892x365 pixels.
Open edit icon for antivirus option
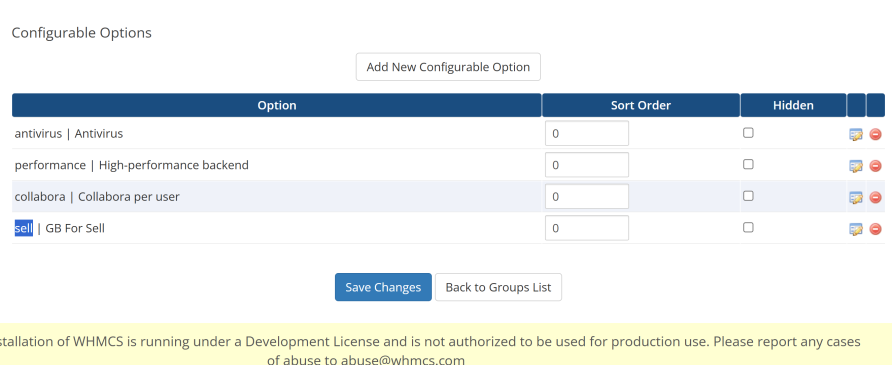click(x=856, y=134)
